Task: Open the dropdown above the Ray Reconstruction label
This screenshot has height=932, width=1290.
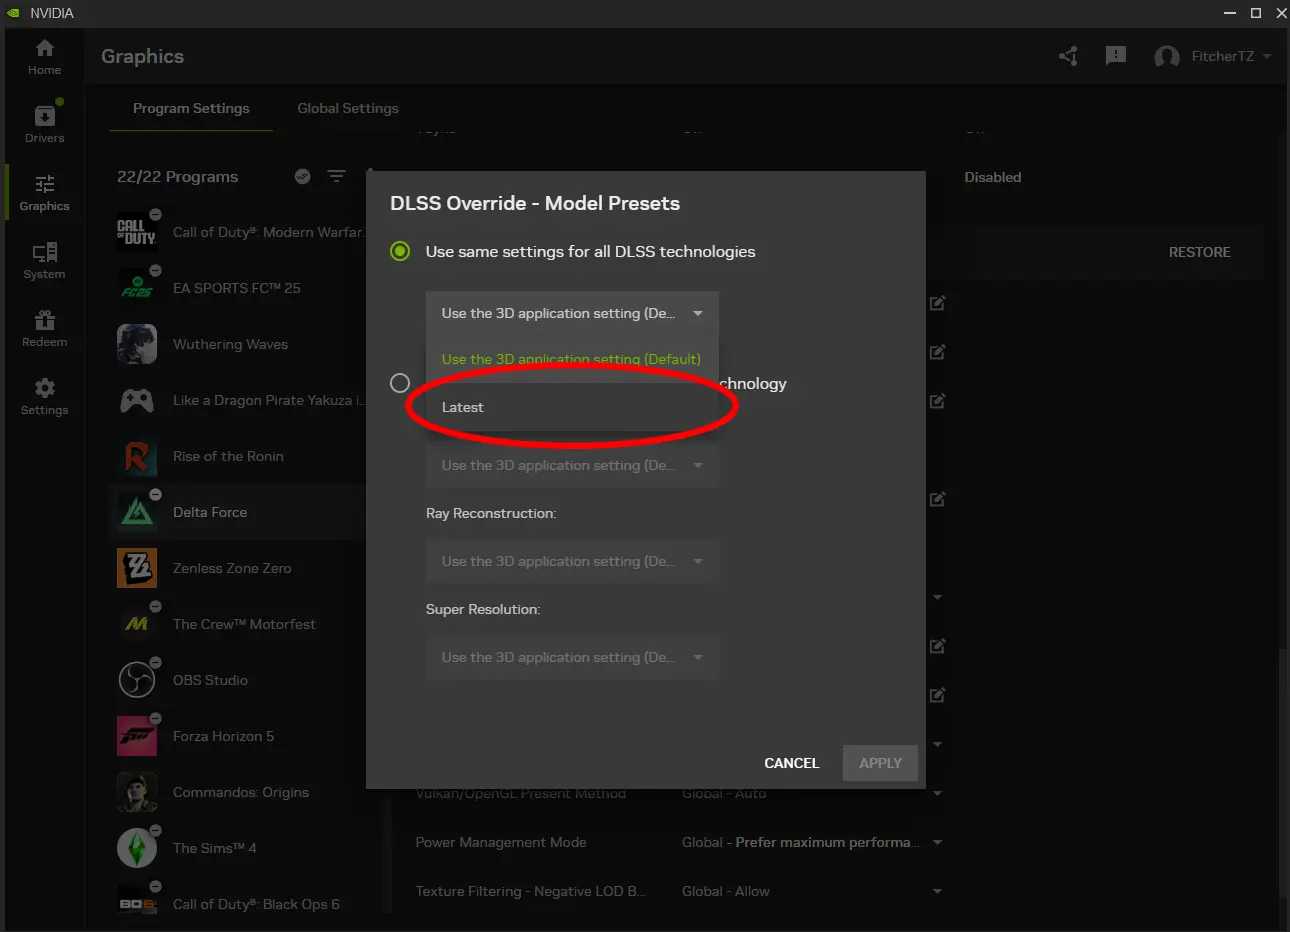Action: [x=572, y=465]
